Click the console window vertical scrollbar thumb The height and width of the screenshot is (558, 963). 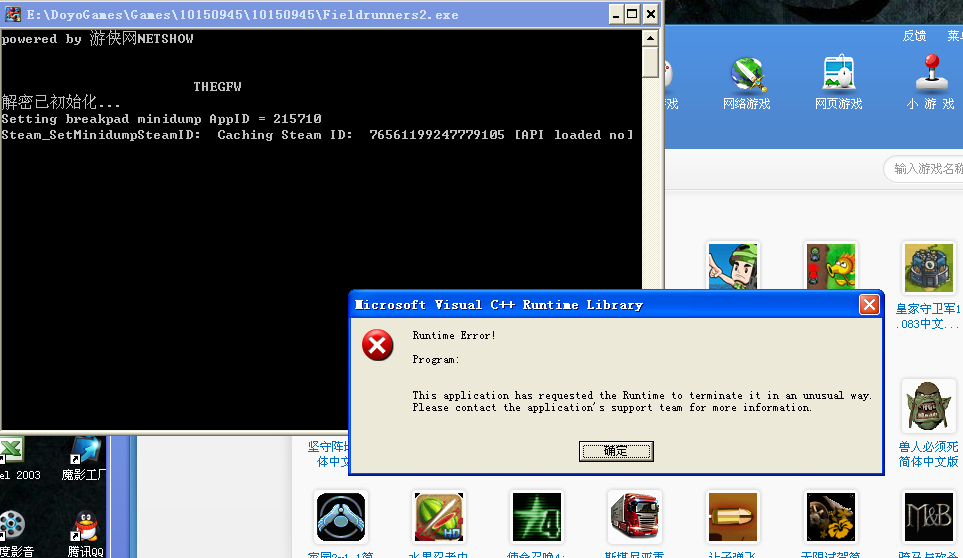650,62
